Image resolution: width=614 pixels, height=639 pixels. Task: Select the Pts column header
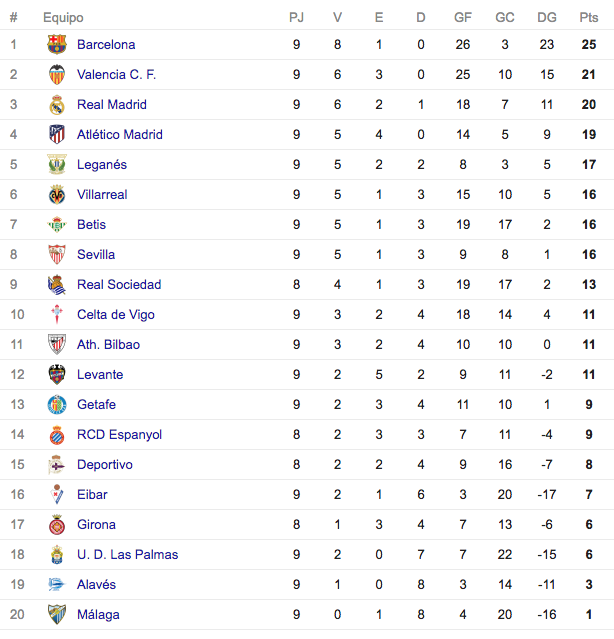click(589, 18)
